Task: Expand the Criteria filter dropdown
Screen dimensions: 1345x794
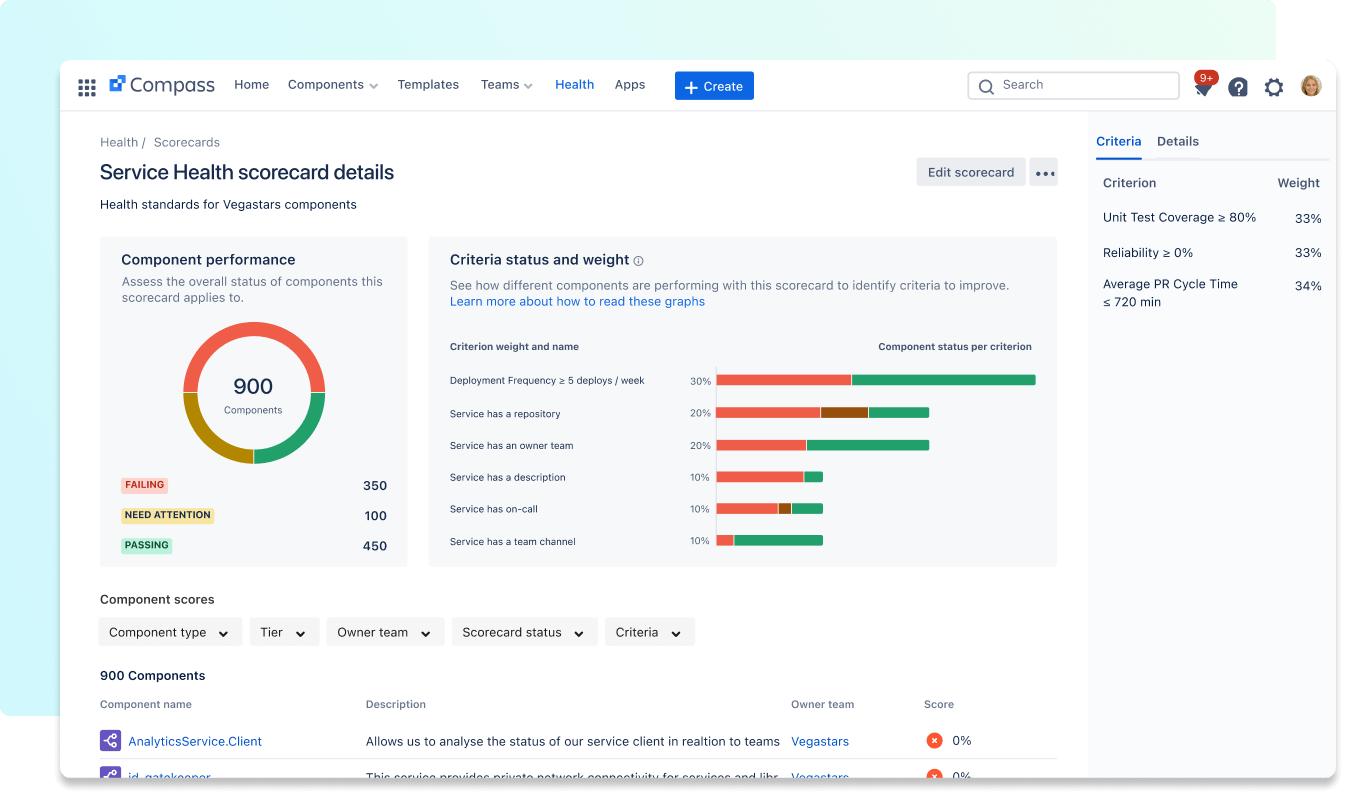Action: [x=649, y=632]
